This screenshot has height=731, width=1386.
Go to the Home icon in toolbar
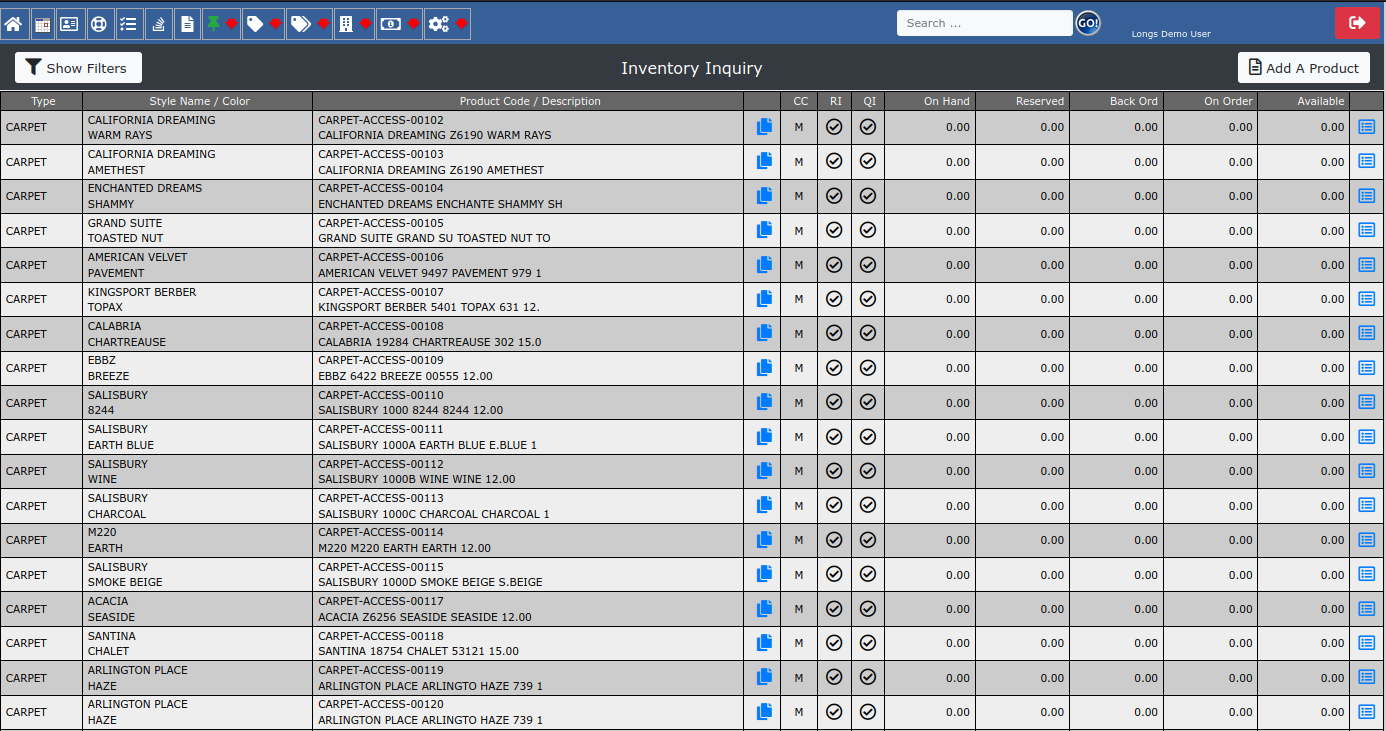(x=14, y=24)
